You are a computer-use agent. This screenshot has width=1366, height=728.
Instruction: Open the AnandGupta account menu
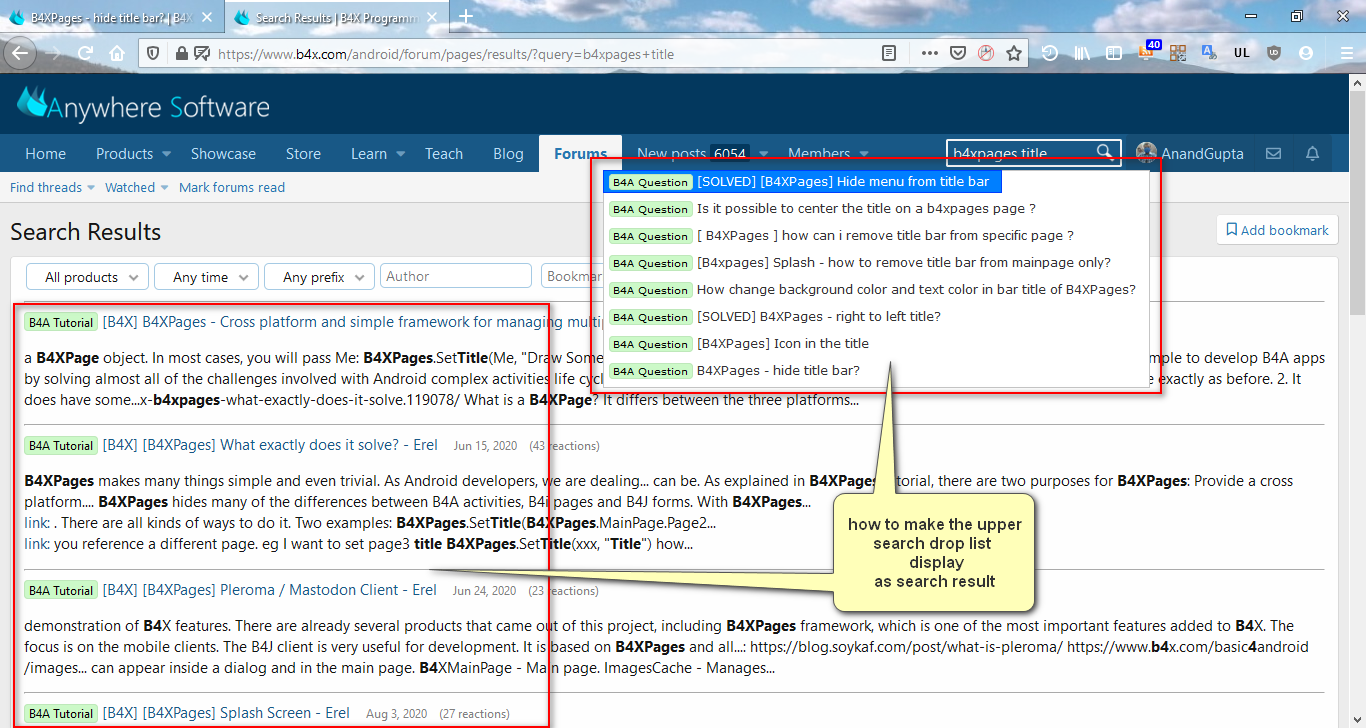click(1190, 154)
